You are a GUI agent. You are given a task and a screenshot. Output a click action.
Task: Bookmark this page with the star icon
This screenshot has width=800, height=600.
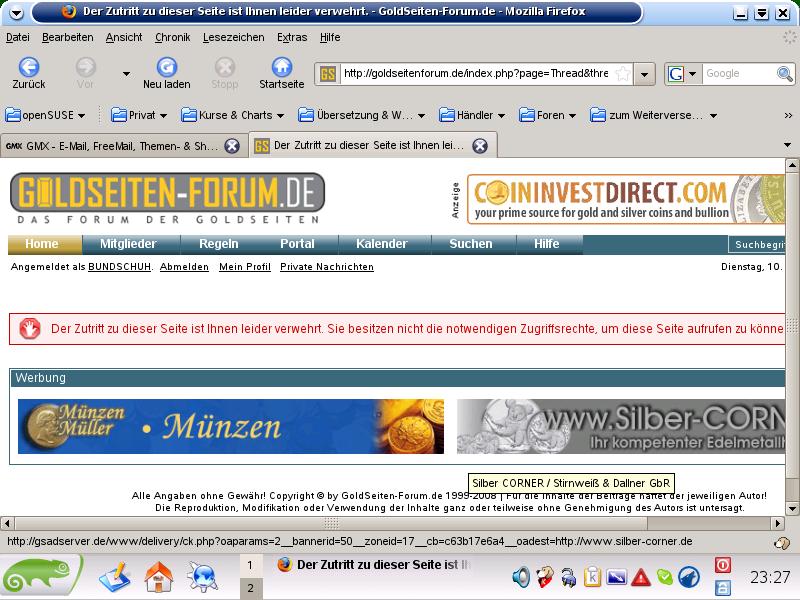[x=622, y=74]
